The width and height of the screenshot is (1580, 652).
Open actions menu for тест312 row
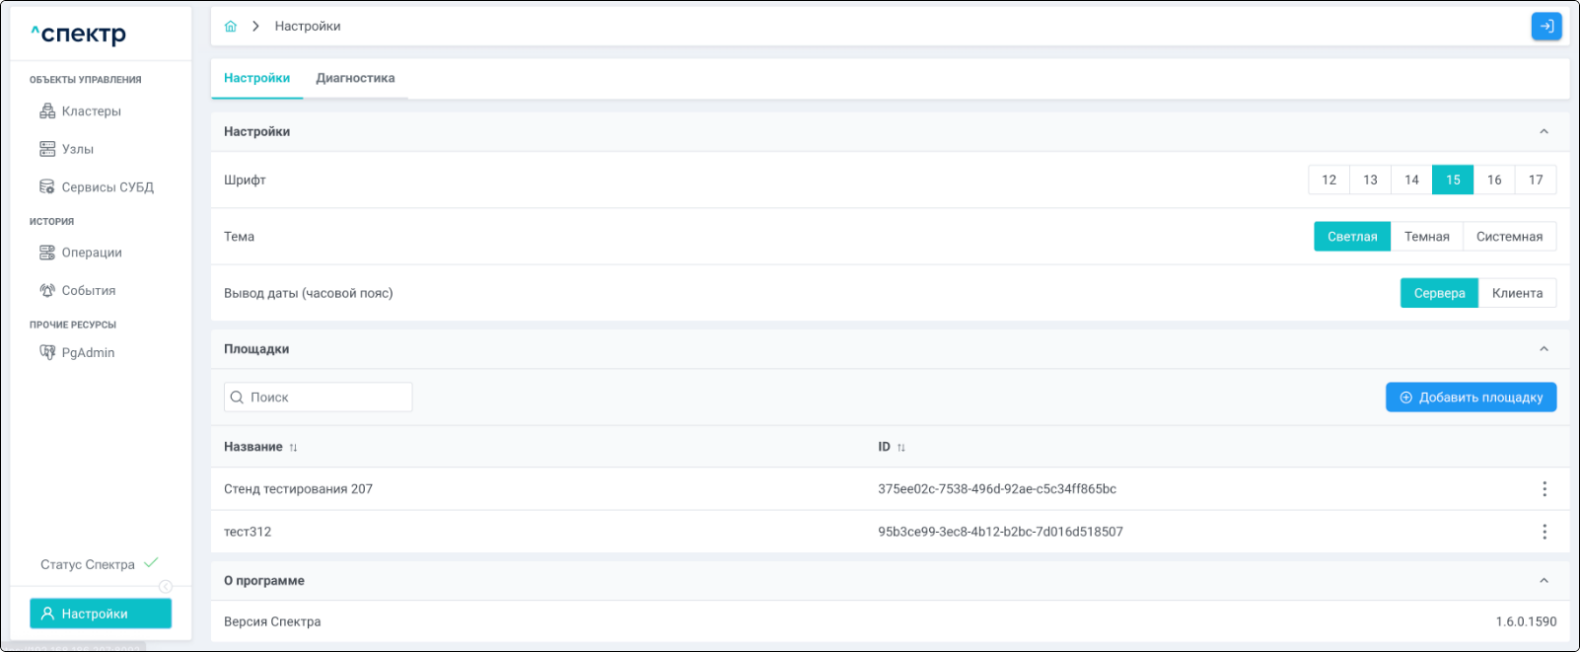point(1544,532)
